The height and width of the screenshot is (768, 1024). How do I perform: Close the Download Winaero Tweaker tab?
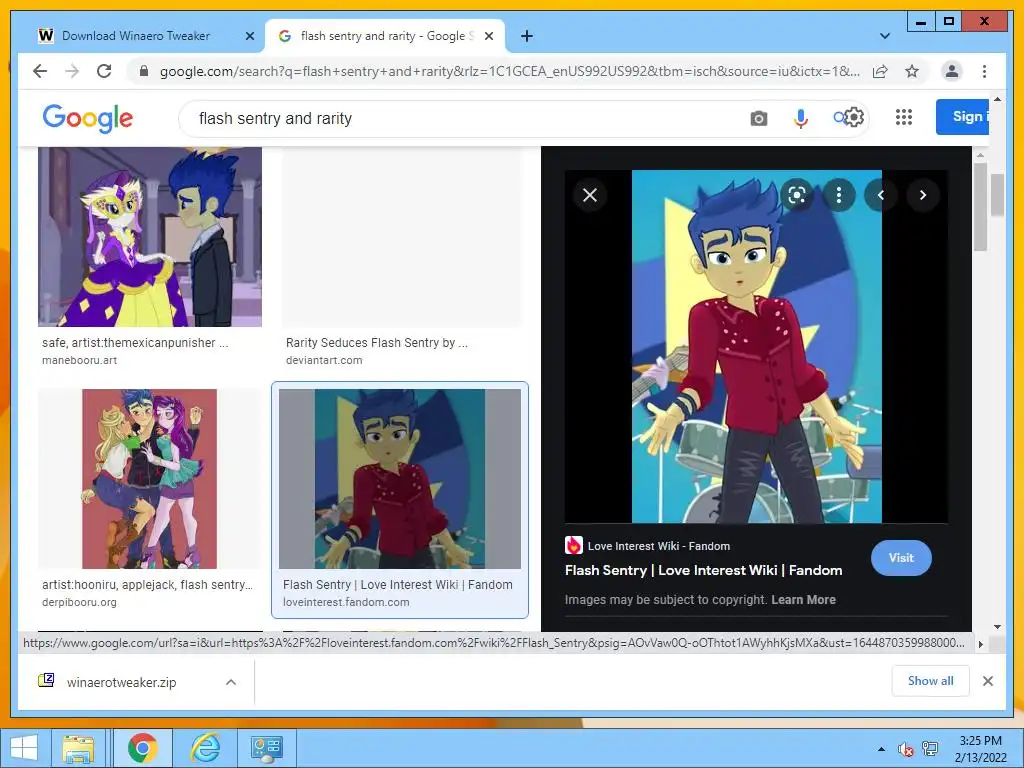[x=249, y=36]
